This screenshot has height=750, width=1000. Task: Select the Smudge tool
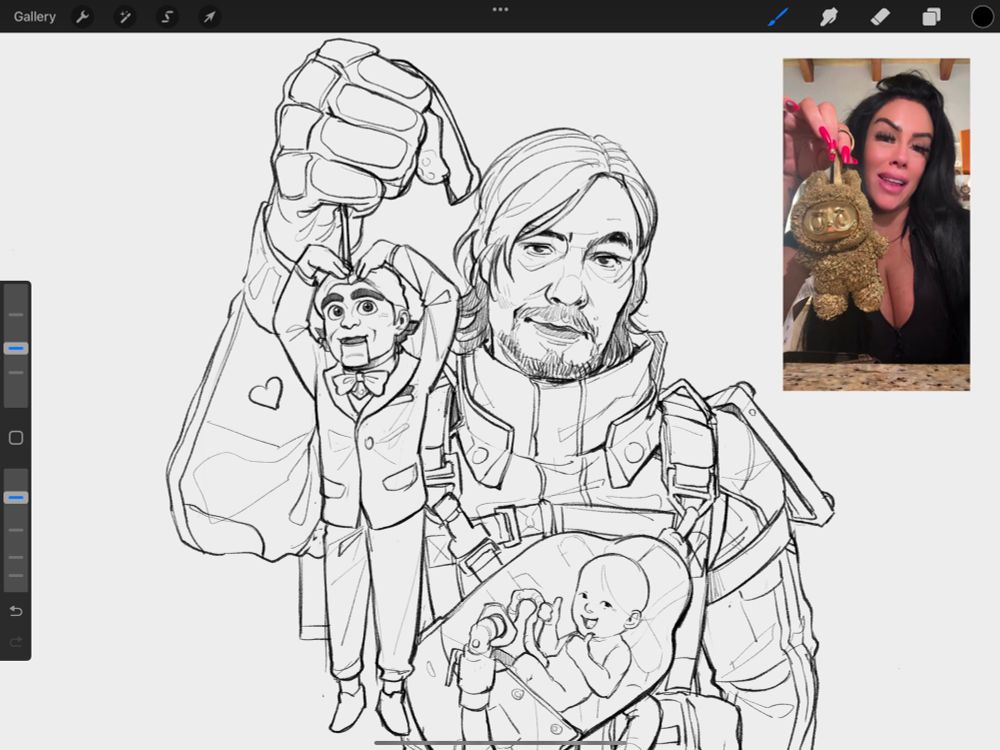coord(828,17)
